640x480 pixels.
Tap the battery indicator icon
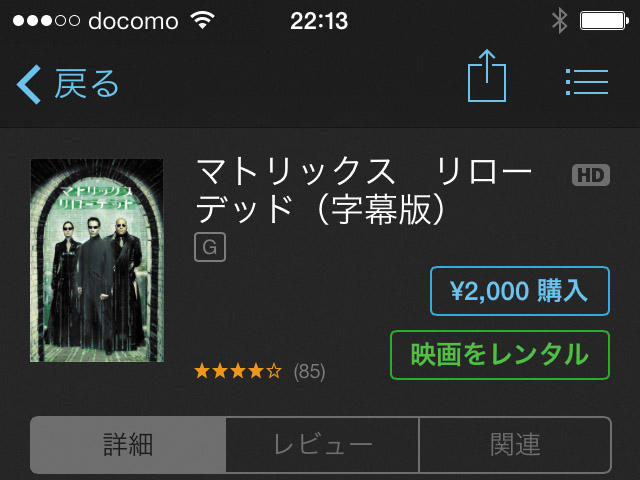pos(604,21)
